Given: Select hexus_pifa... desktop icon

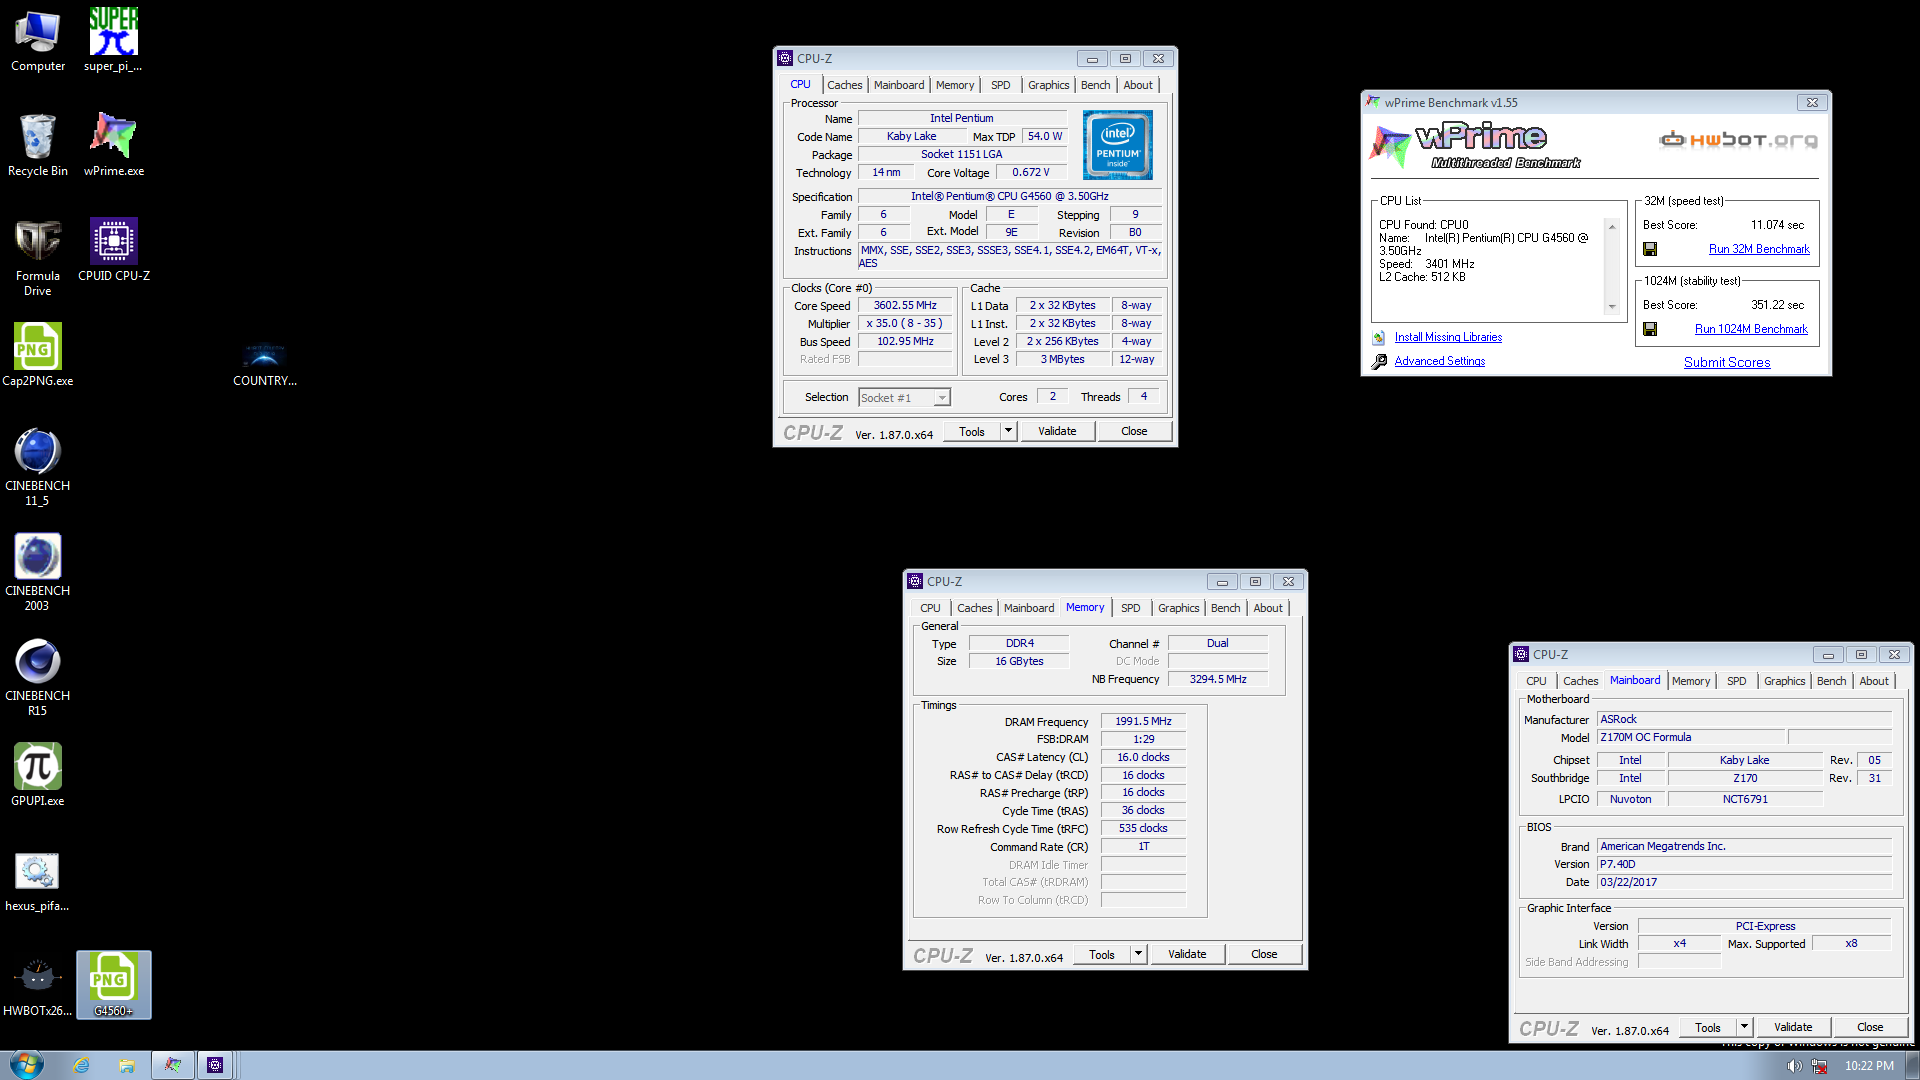Looking at the screenshot, I should click(x=38, y=880).
